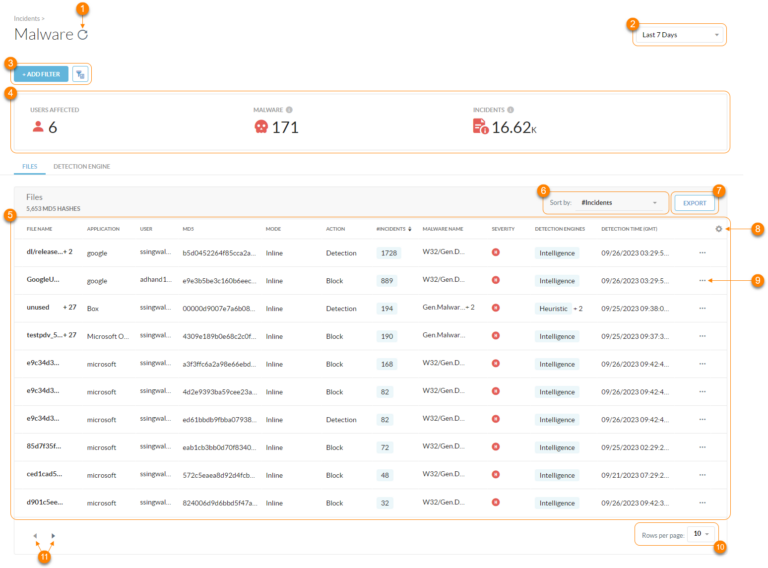
Task: Click incident count 190
Action: click(387, 336)
